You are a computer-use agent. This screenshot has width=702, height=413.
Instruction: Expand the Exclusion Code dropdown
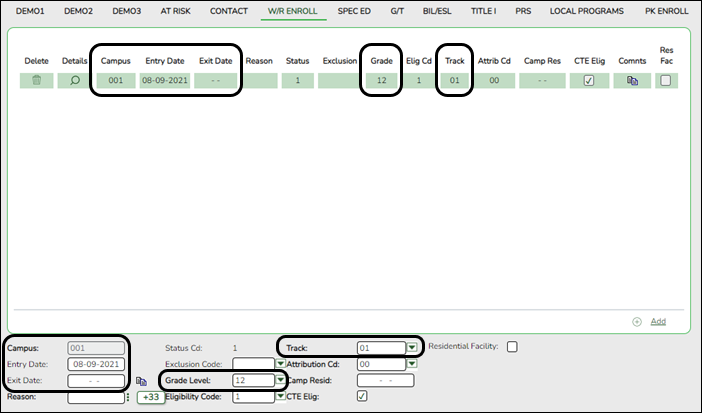pyautogui.click(x=280, y=364)
